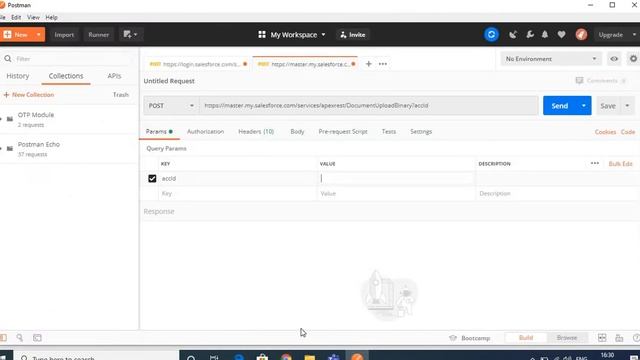Open the Send button dropdown arrow
This screenshot has height=360, width=640.
click(x=584, y=106)
